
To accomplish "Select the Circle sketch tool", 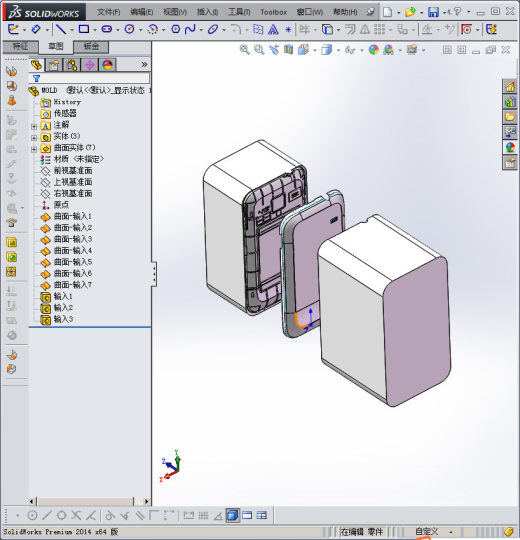I will tap(129, 29).
